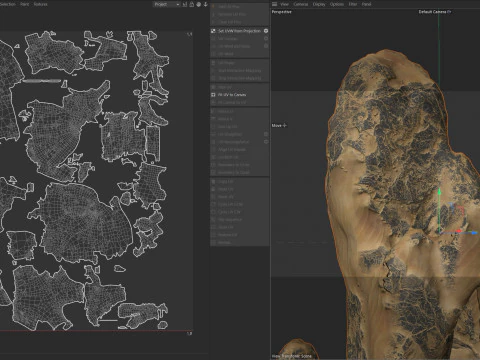
Task: Click the Perspective label in viewport
Action: point(282,12)
